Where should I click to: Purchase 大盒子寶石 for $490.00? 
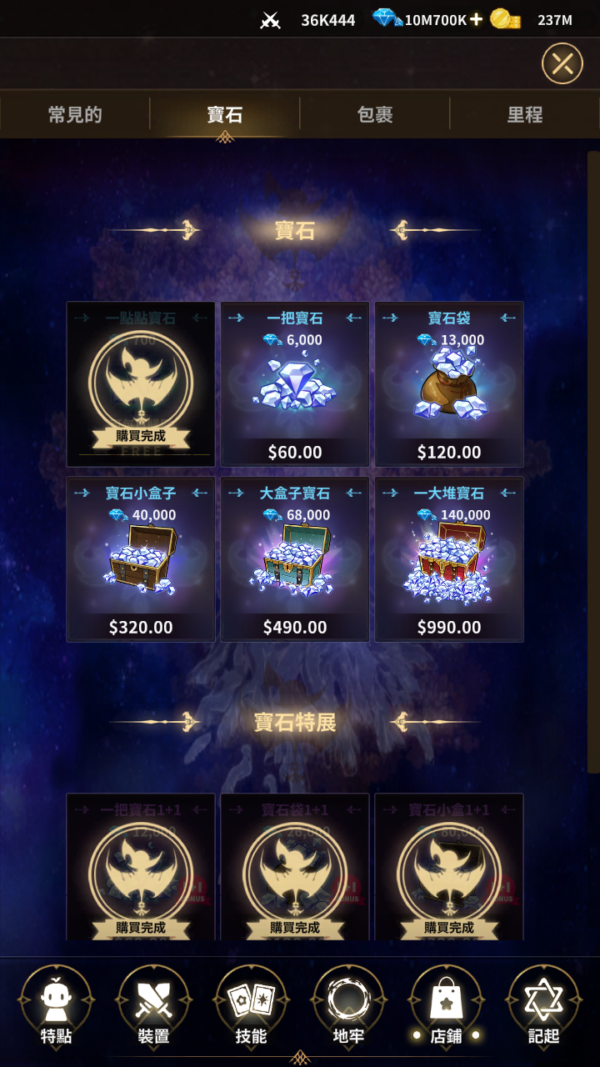coord(295,559)
